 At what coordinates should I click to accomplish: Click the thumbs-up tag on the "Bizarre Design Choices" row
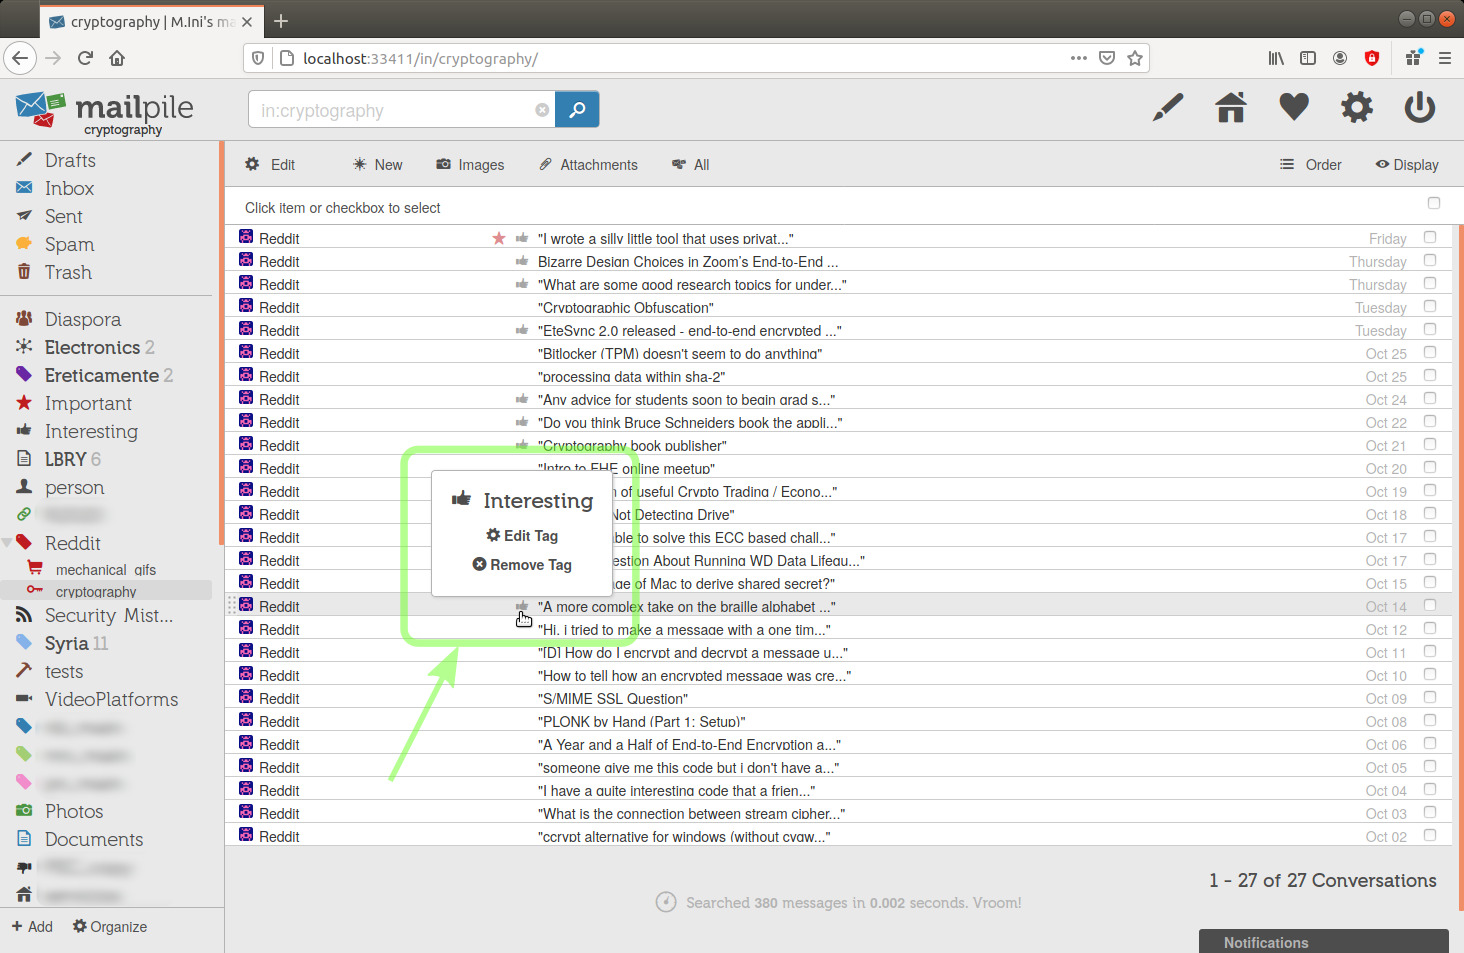pos(522,261)
